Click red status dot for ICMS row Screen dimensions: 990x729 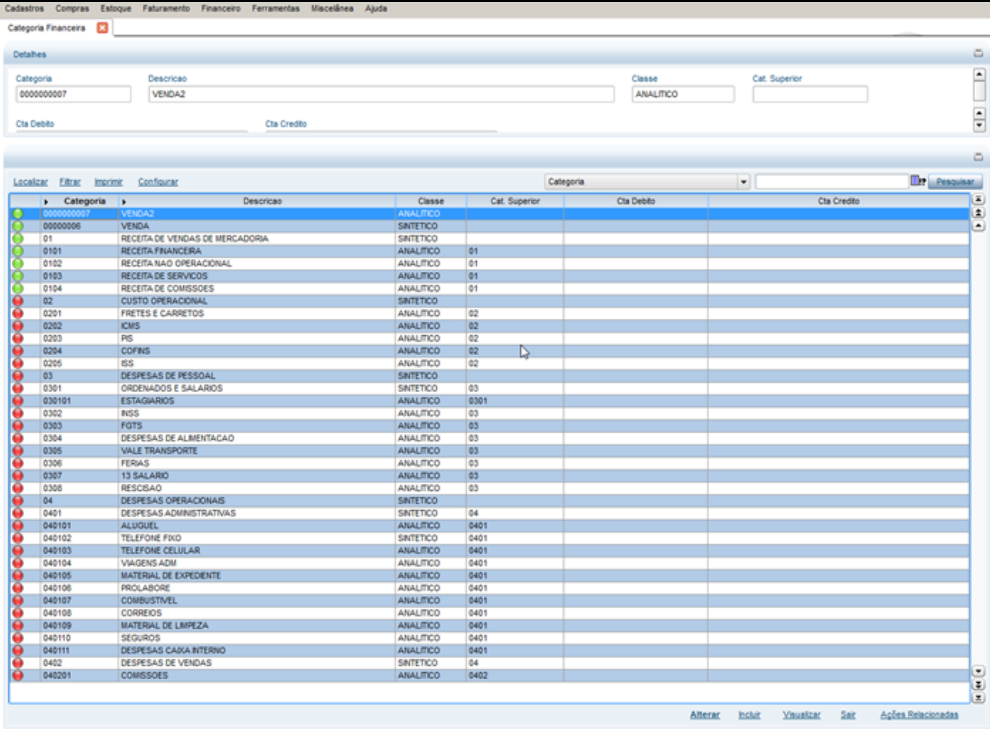pos(18,326)
